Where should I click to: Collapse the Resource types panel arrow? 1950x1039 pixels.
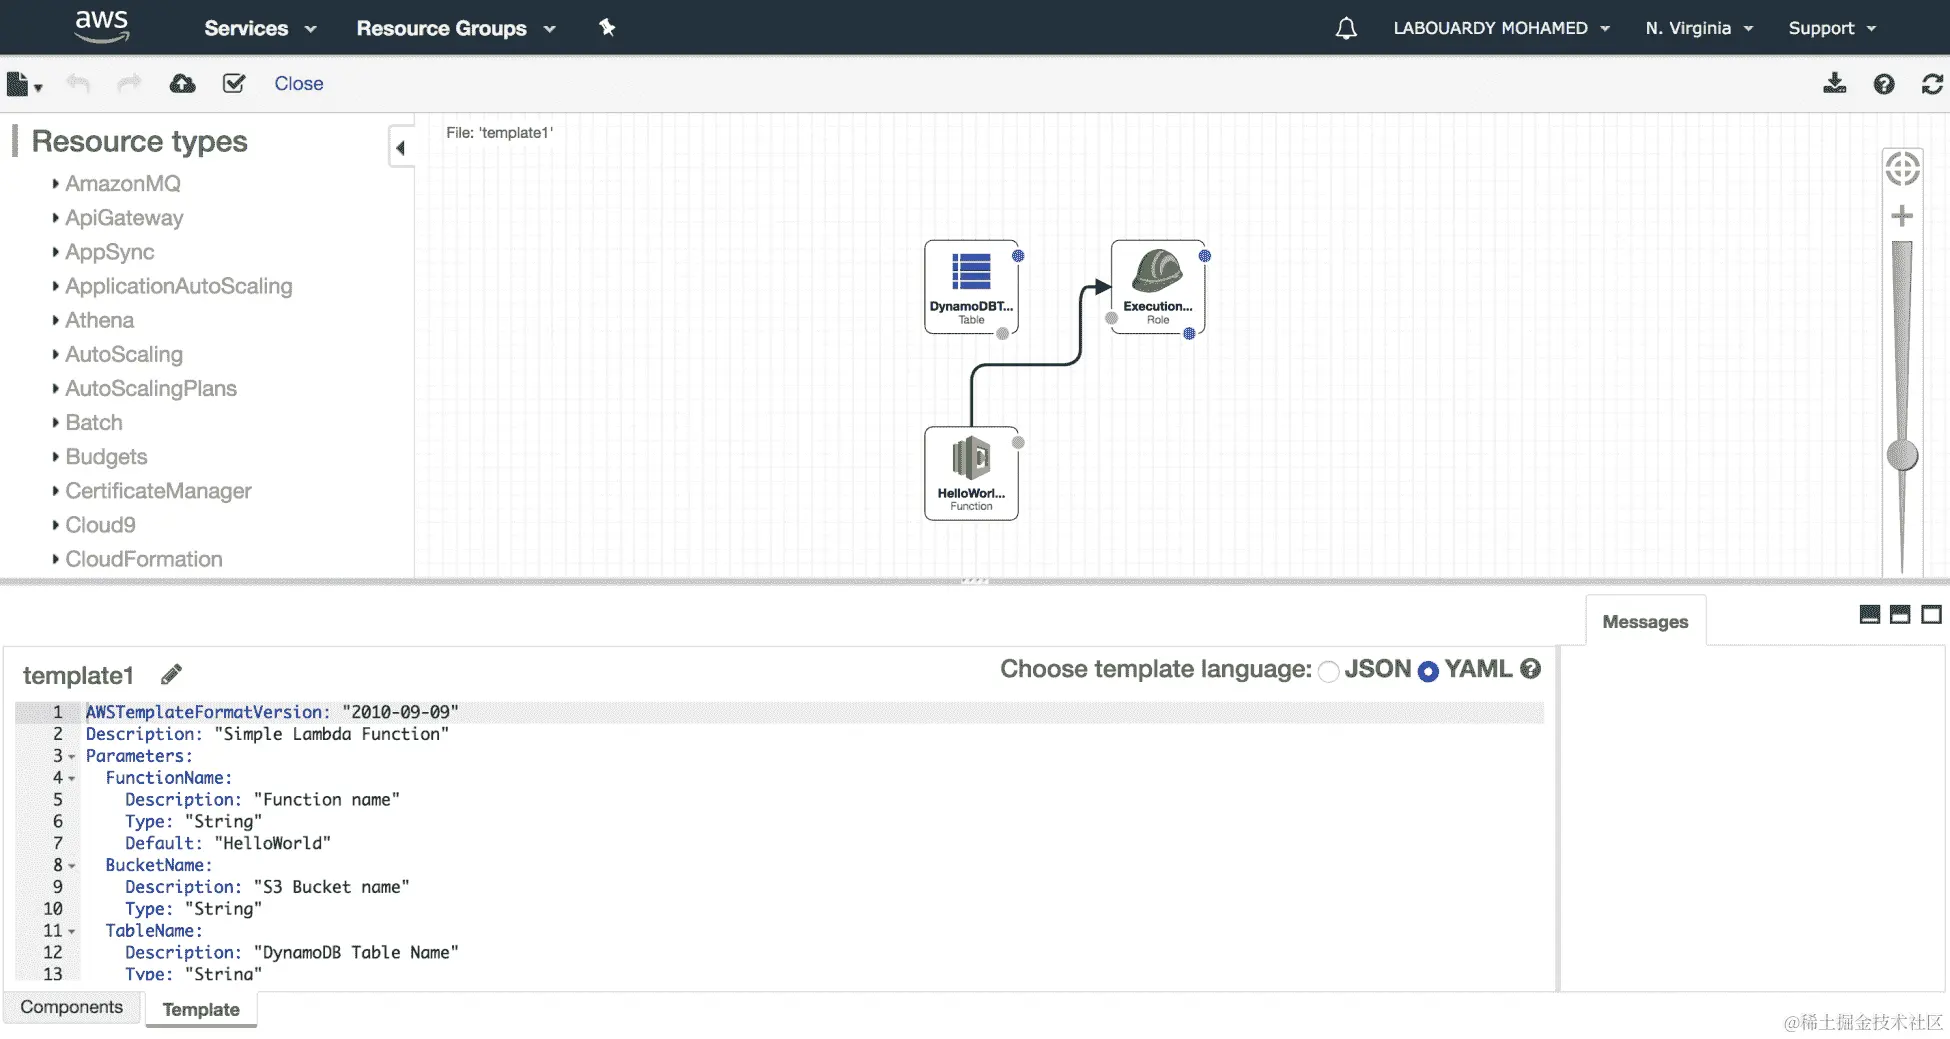400,148
